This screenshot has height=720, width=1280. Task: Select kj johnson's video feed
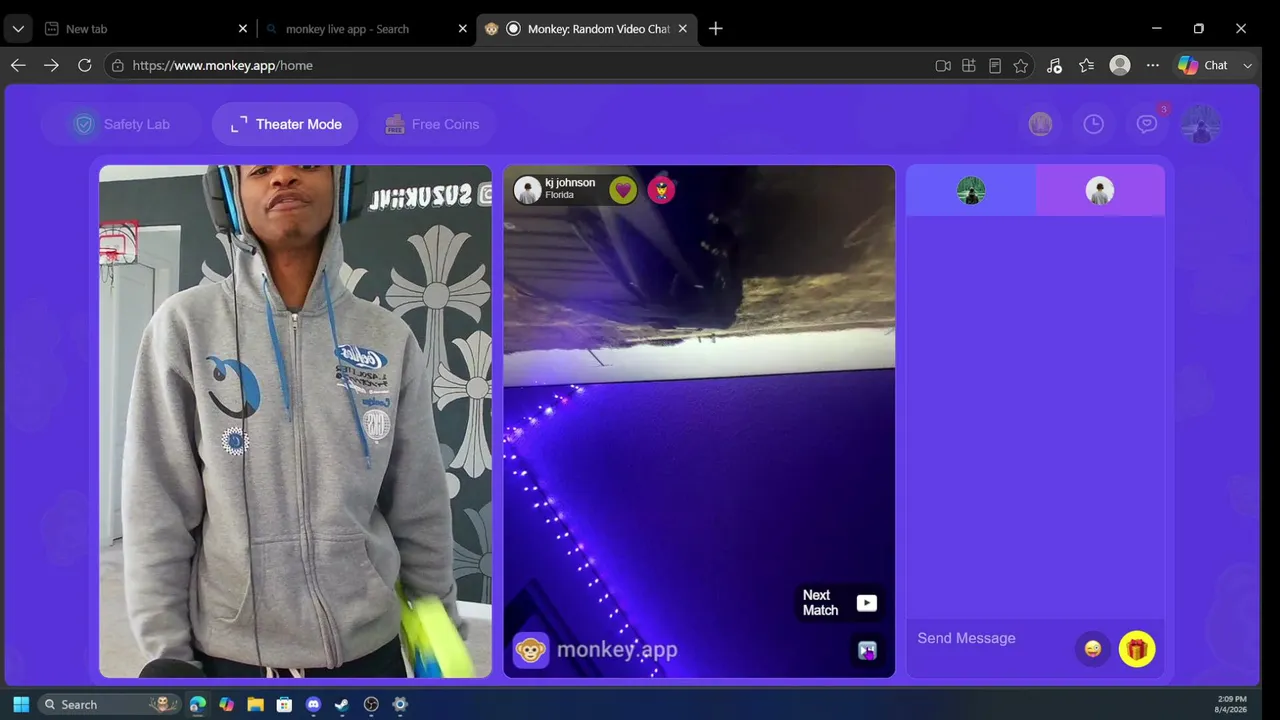[699, 421]
